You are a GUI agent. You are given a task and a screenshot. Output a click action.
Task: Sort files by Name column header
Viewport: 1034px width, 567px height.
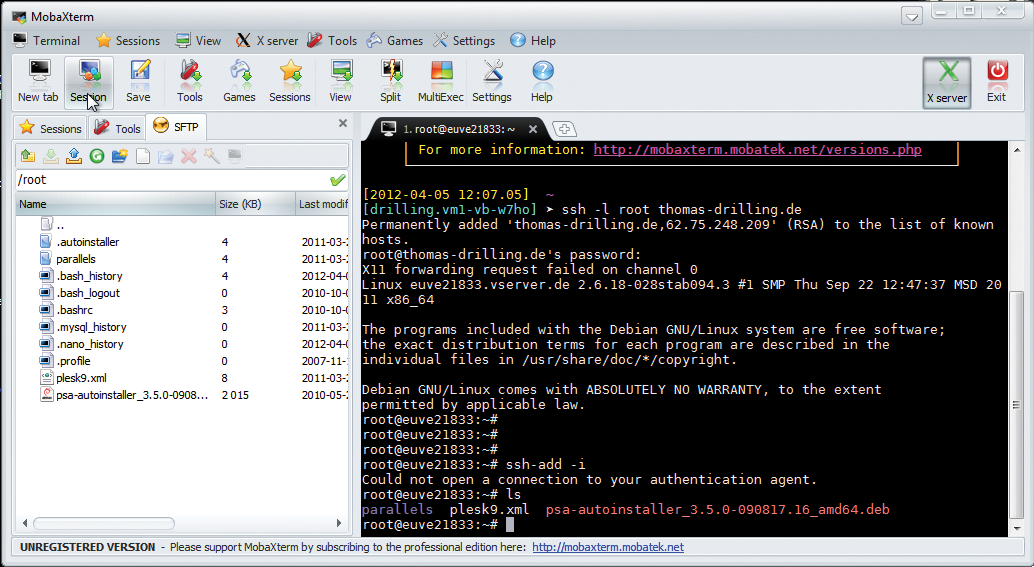pyautogui.click(x=115, y=204)
